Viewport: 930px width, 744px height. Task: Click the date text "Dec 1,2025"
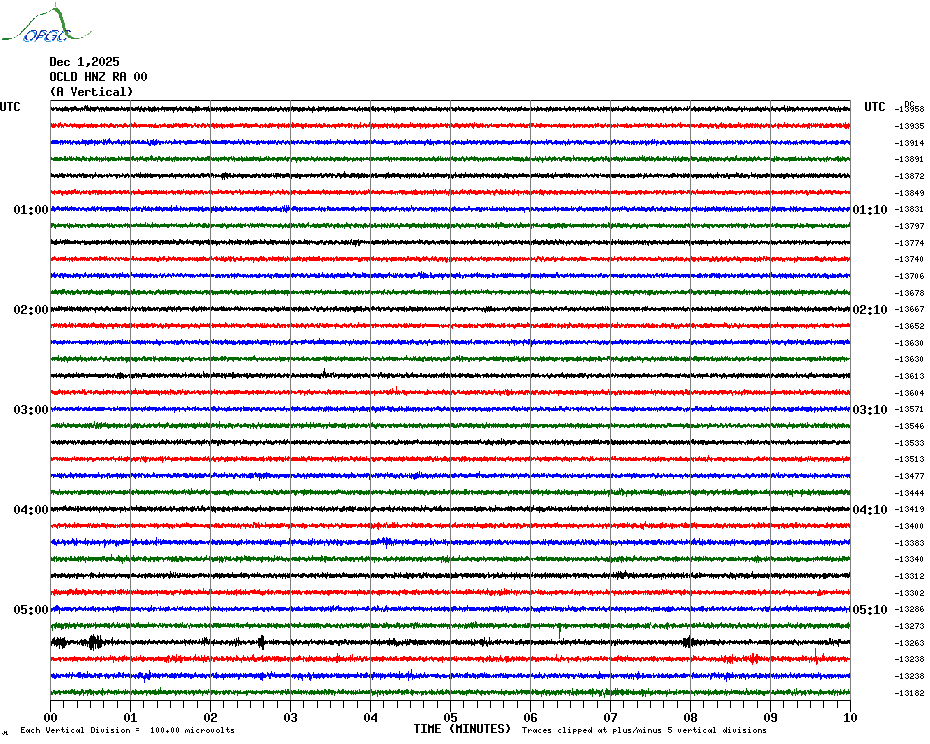click(x=84, y=62)
